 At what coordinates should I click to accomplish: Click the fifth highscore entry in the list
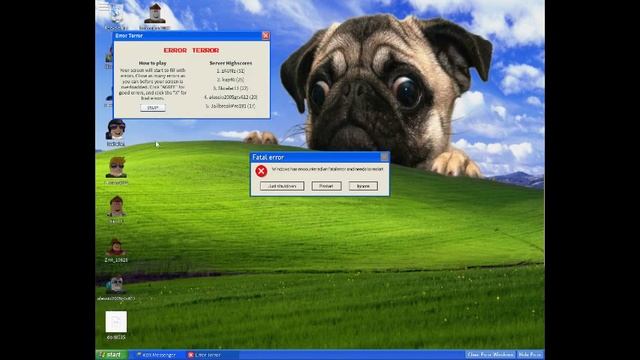click(231, 106)
